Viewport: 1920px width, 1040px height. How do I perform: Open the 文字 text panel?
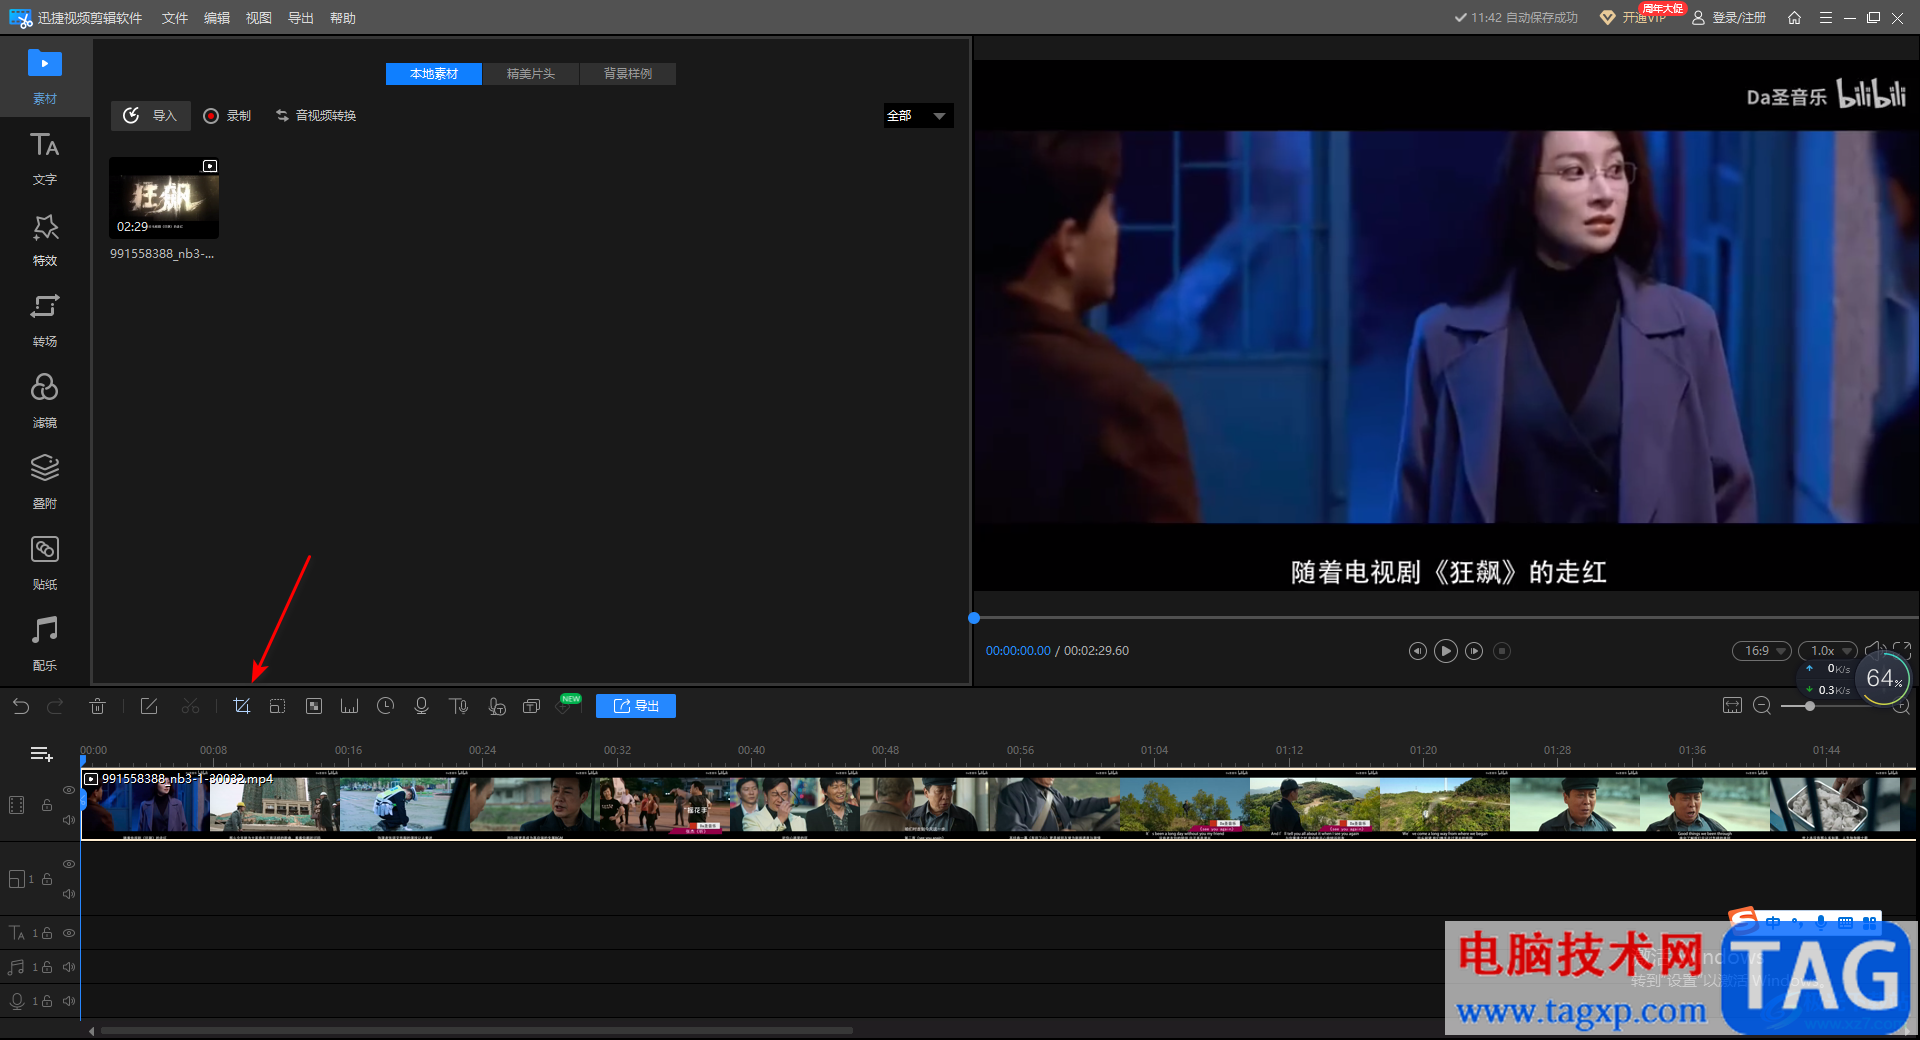tap(45, 159)
